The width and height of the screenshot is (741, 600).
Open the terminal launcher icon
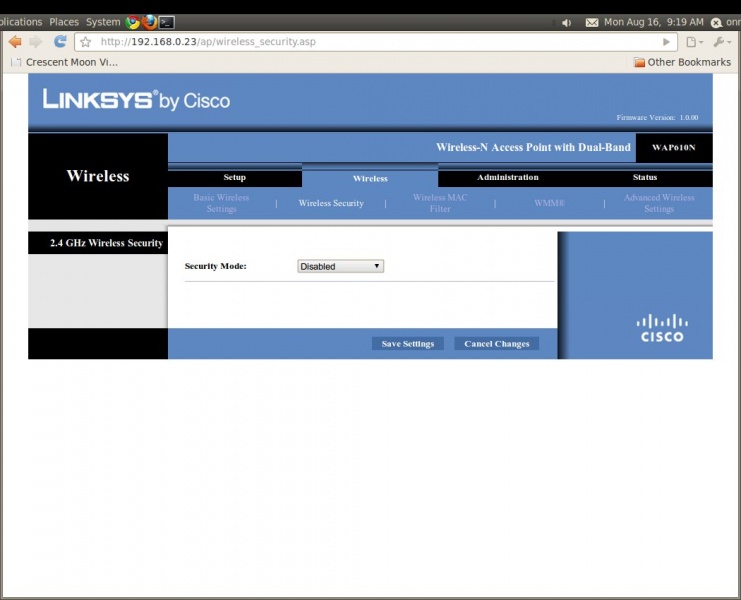pos(166,22)
